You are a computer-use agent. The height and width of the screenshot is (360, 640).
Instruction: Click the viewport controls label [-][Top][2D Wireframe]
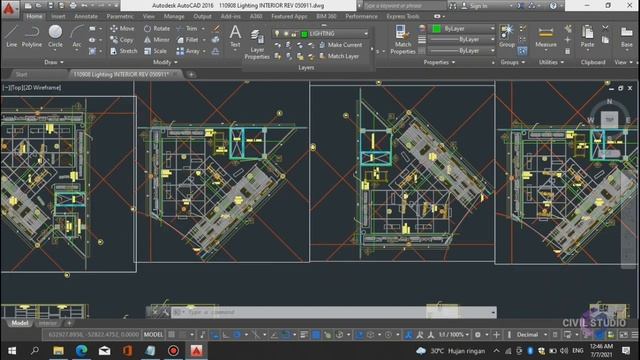pyautogui.click(x=32, y=88)
